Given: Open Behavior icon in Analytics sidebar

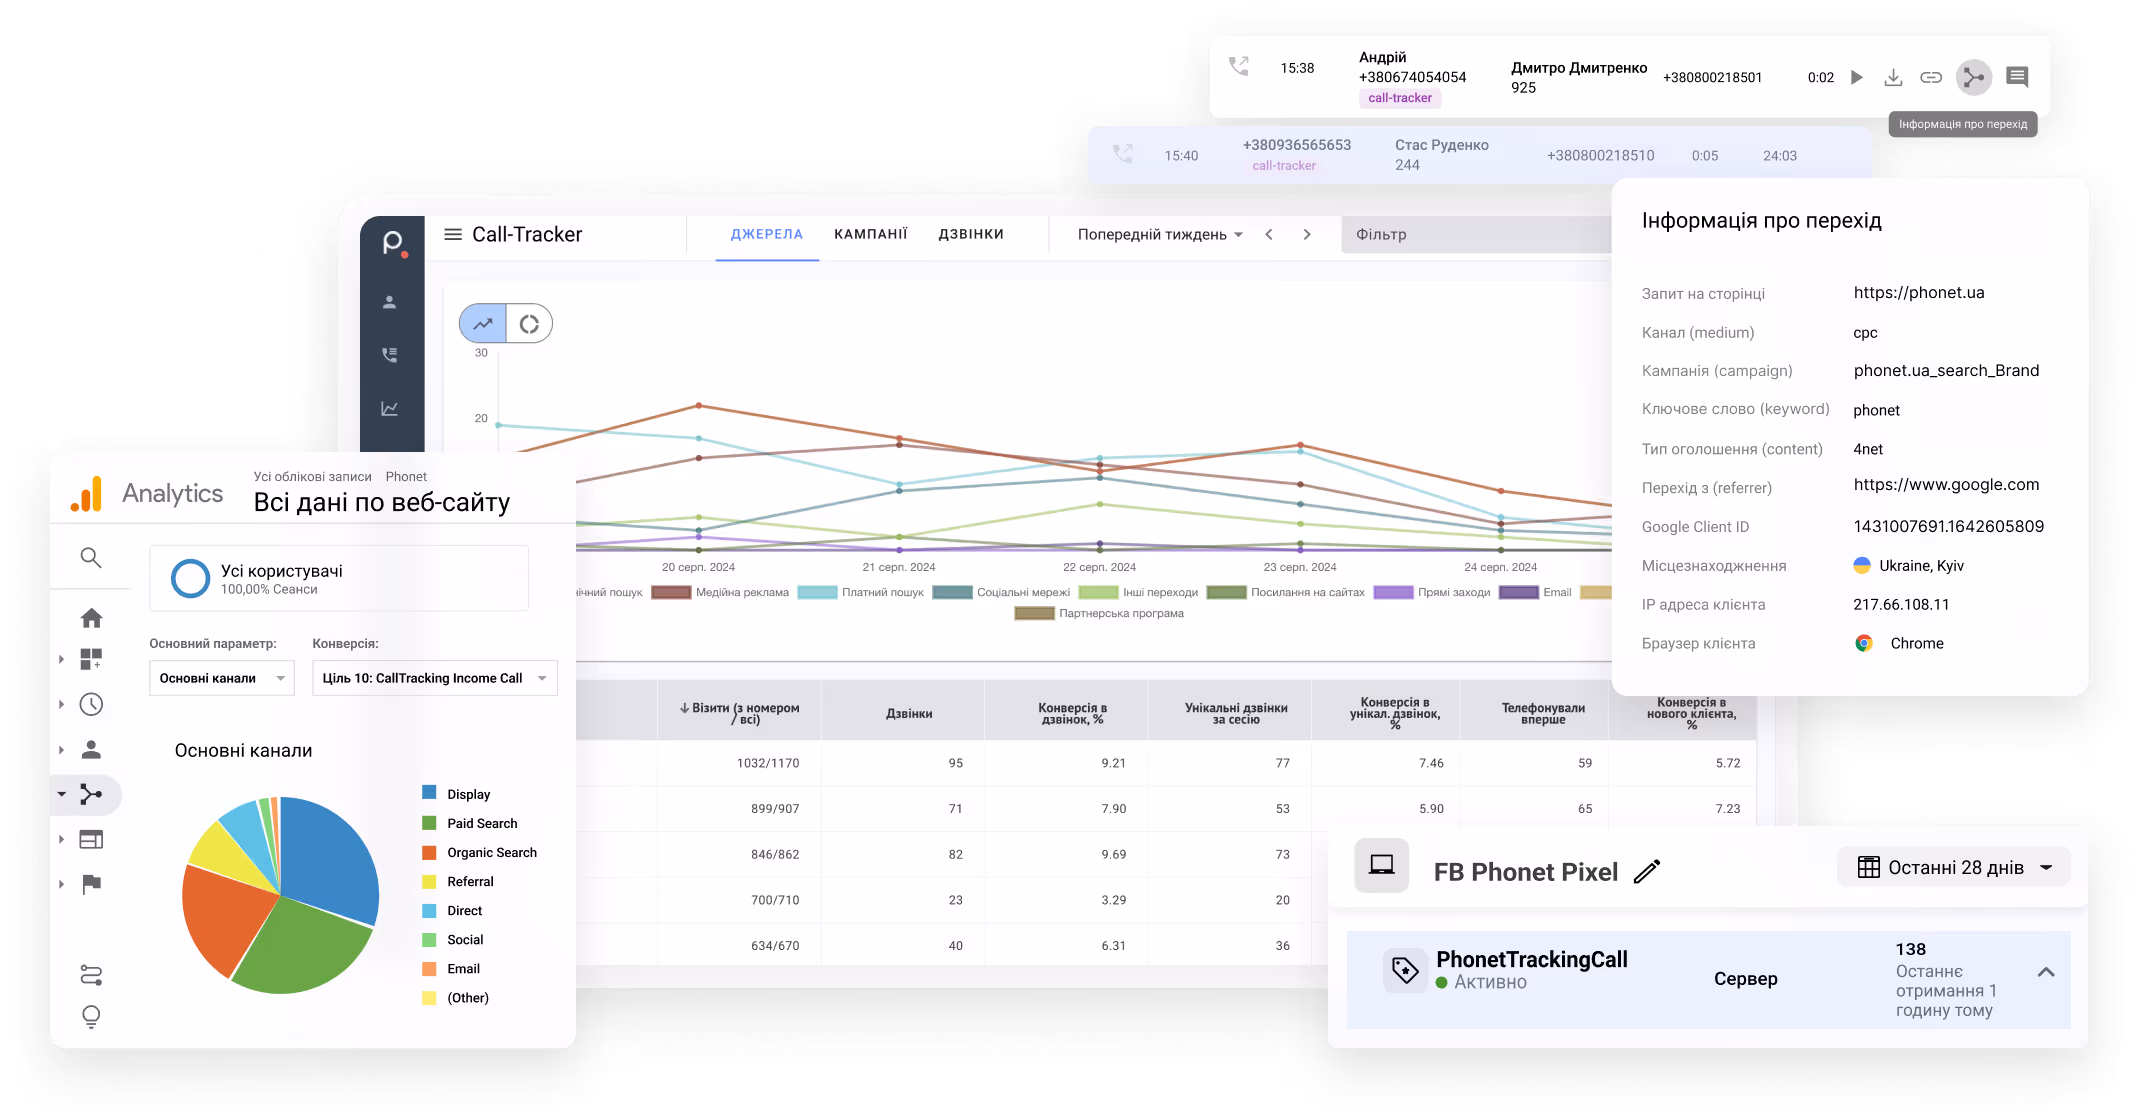Looking at the screenshot, I should (x=91, y=840).
